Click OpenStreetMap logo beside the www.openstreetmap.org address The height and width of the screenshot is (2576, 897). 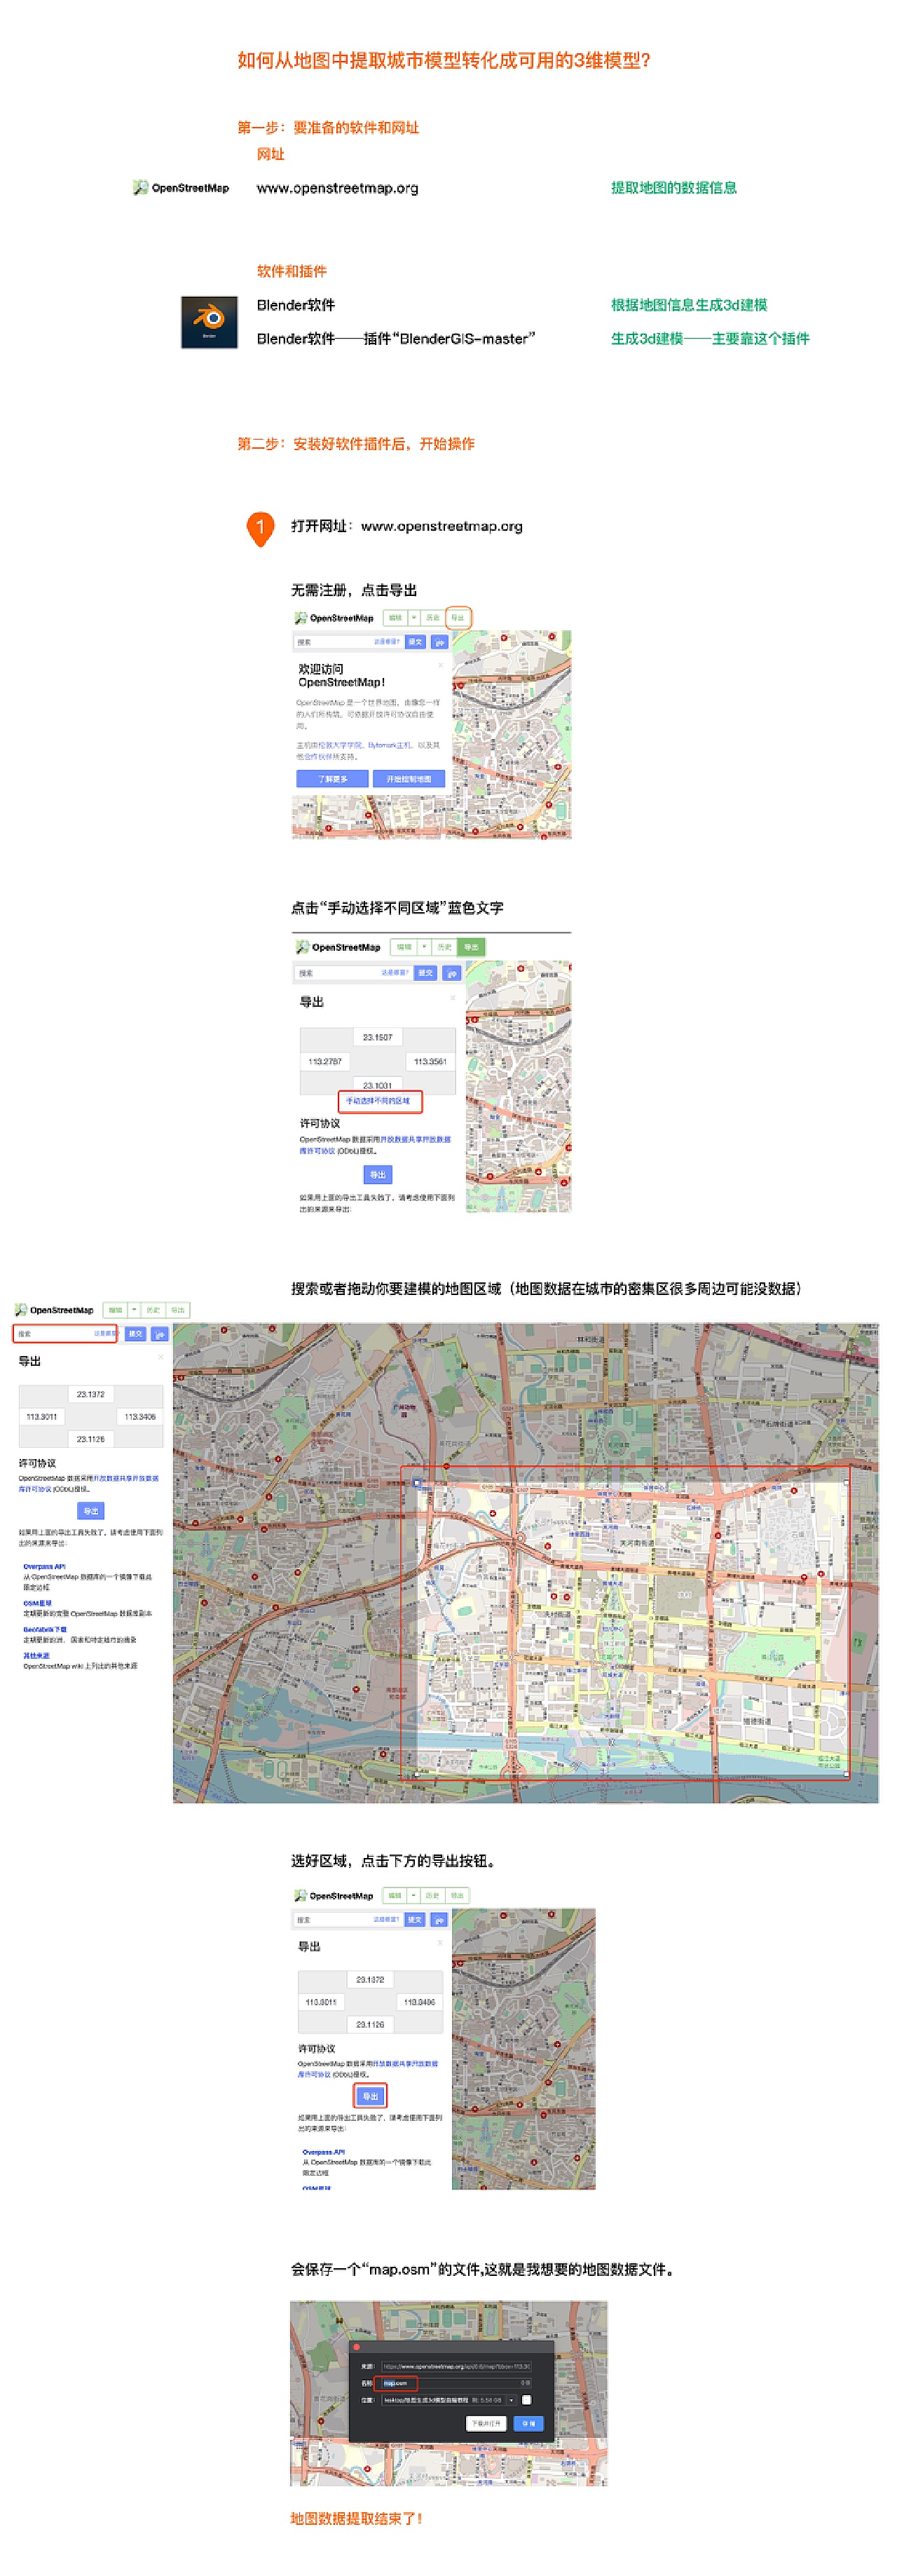tap(181, 188)
